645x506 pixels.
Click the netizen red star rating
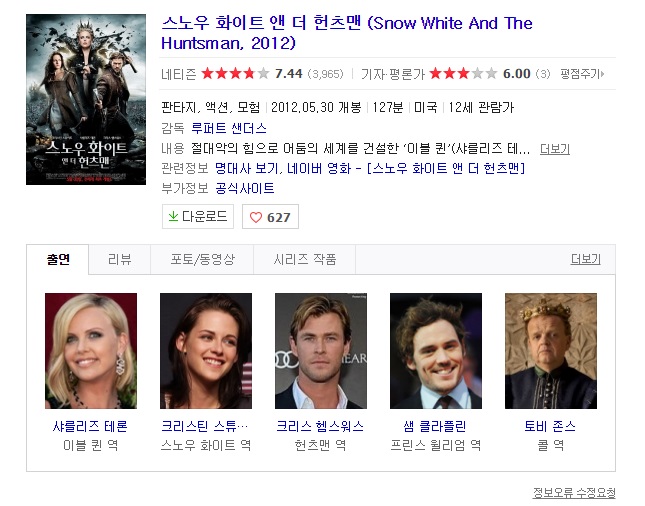pos(235,74)
